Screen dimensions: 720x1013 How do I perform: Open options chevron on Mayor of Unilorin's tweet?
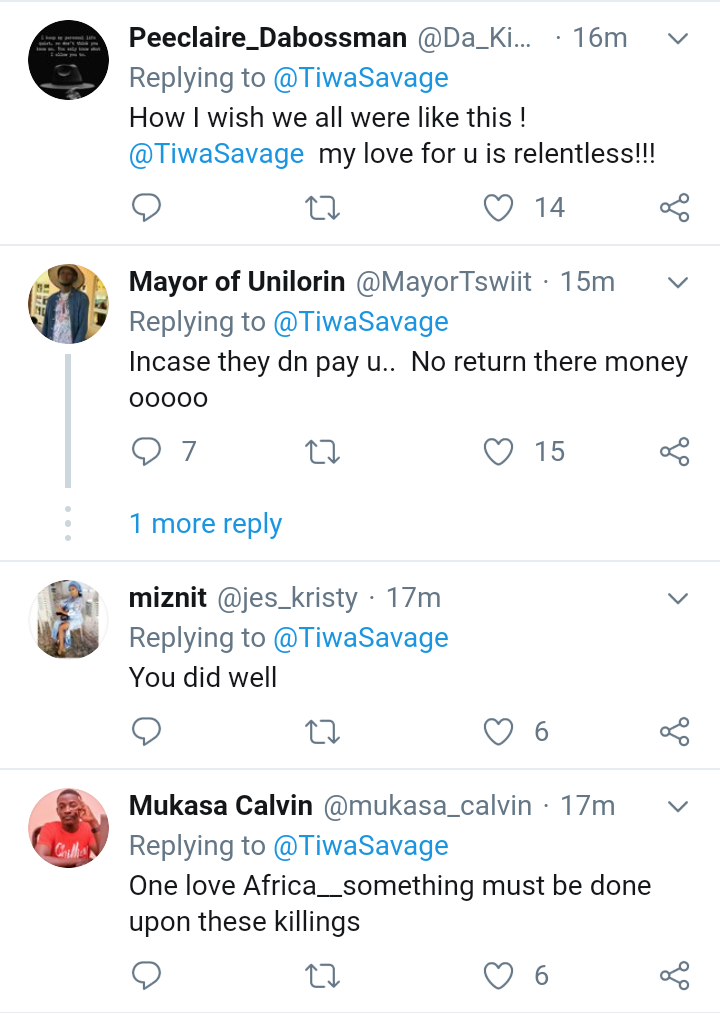(678, 283)
